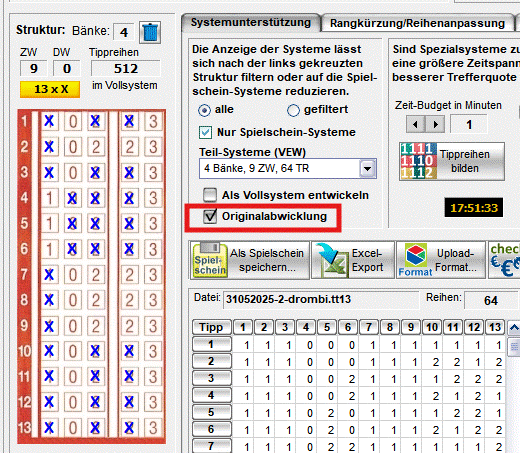The height and width of the screenshot is (453, 520).
Task: Uncheck Nur Spielschein-Systeme checkbox
Action: 205,132
